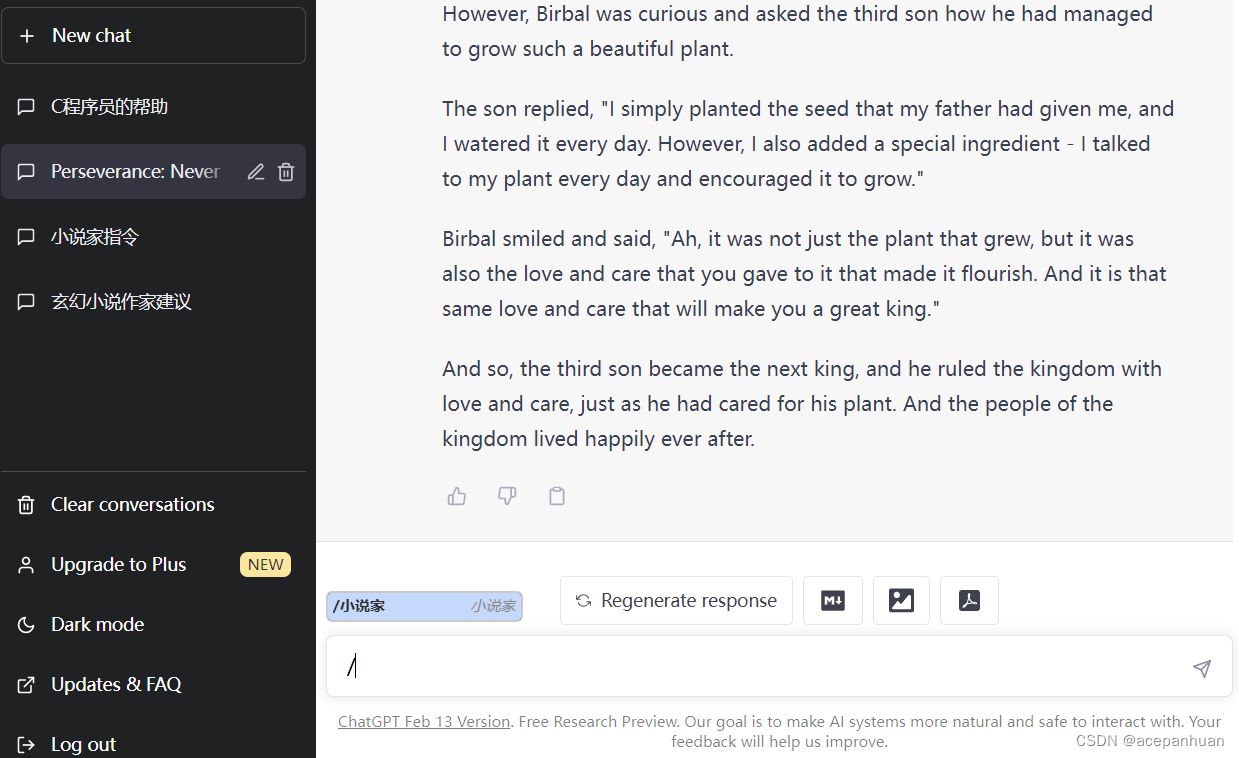Click paragraph starting 'Birbal smiled and said'
1239x758 pixels.
pos(804,274)
